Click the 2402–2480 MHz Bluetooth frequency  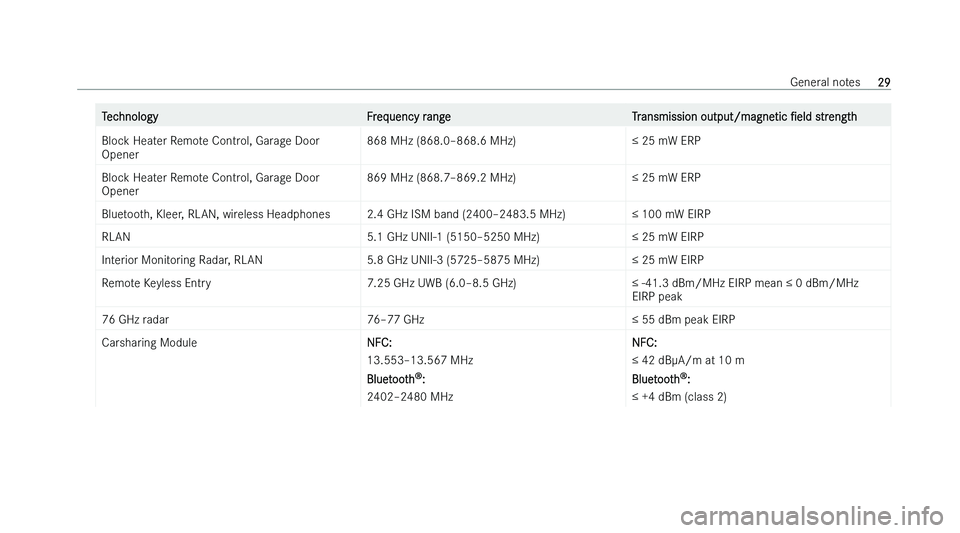410,397
